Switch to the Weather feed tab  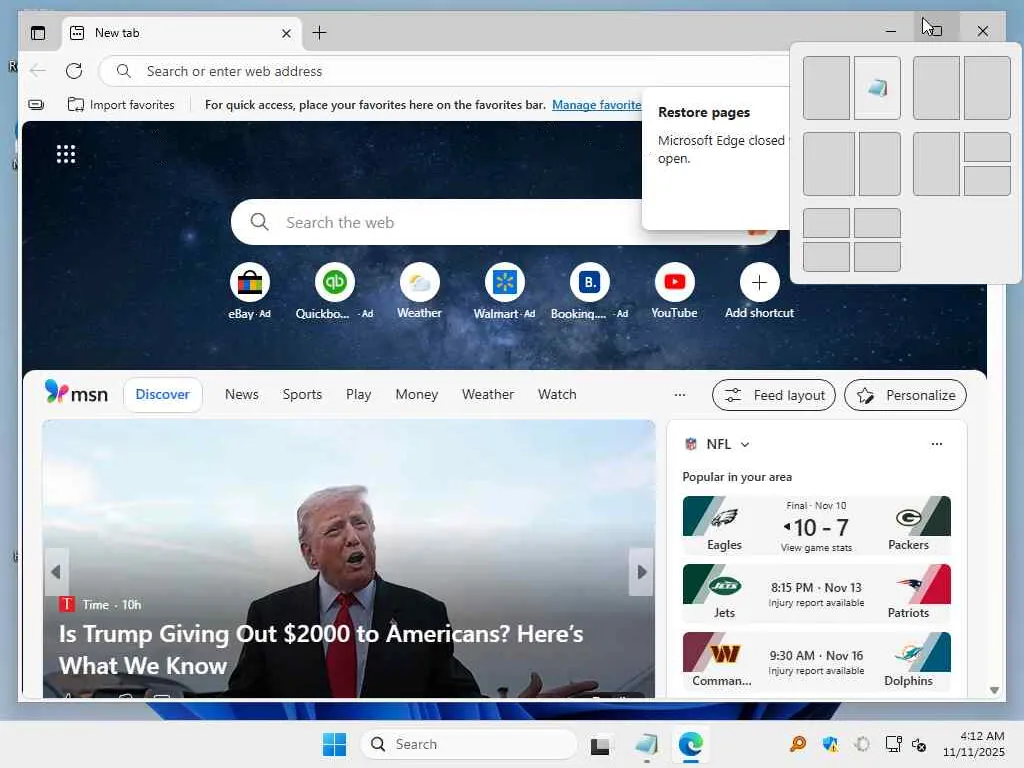(488, 394)
